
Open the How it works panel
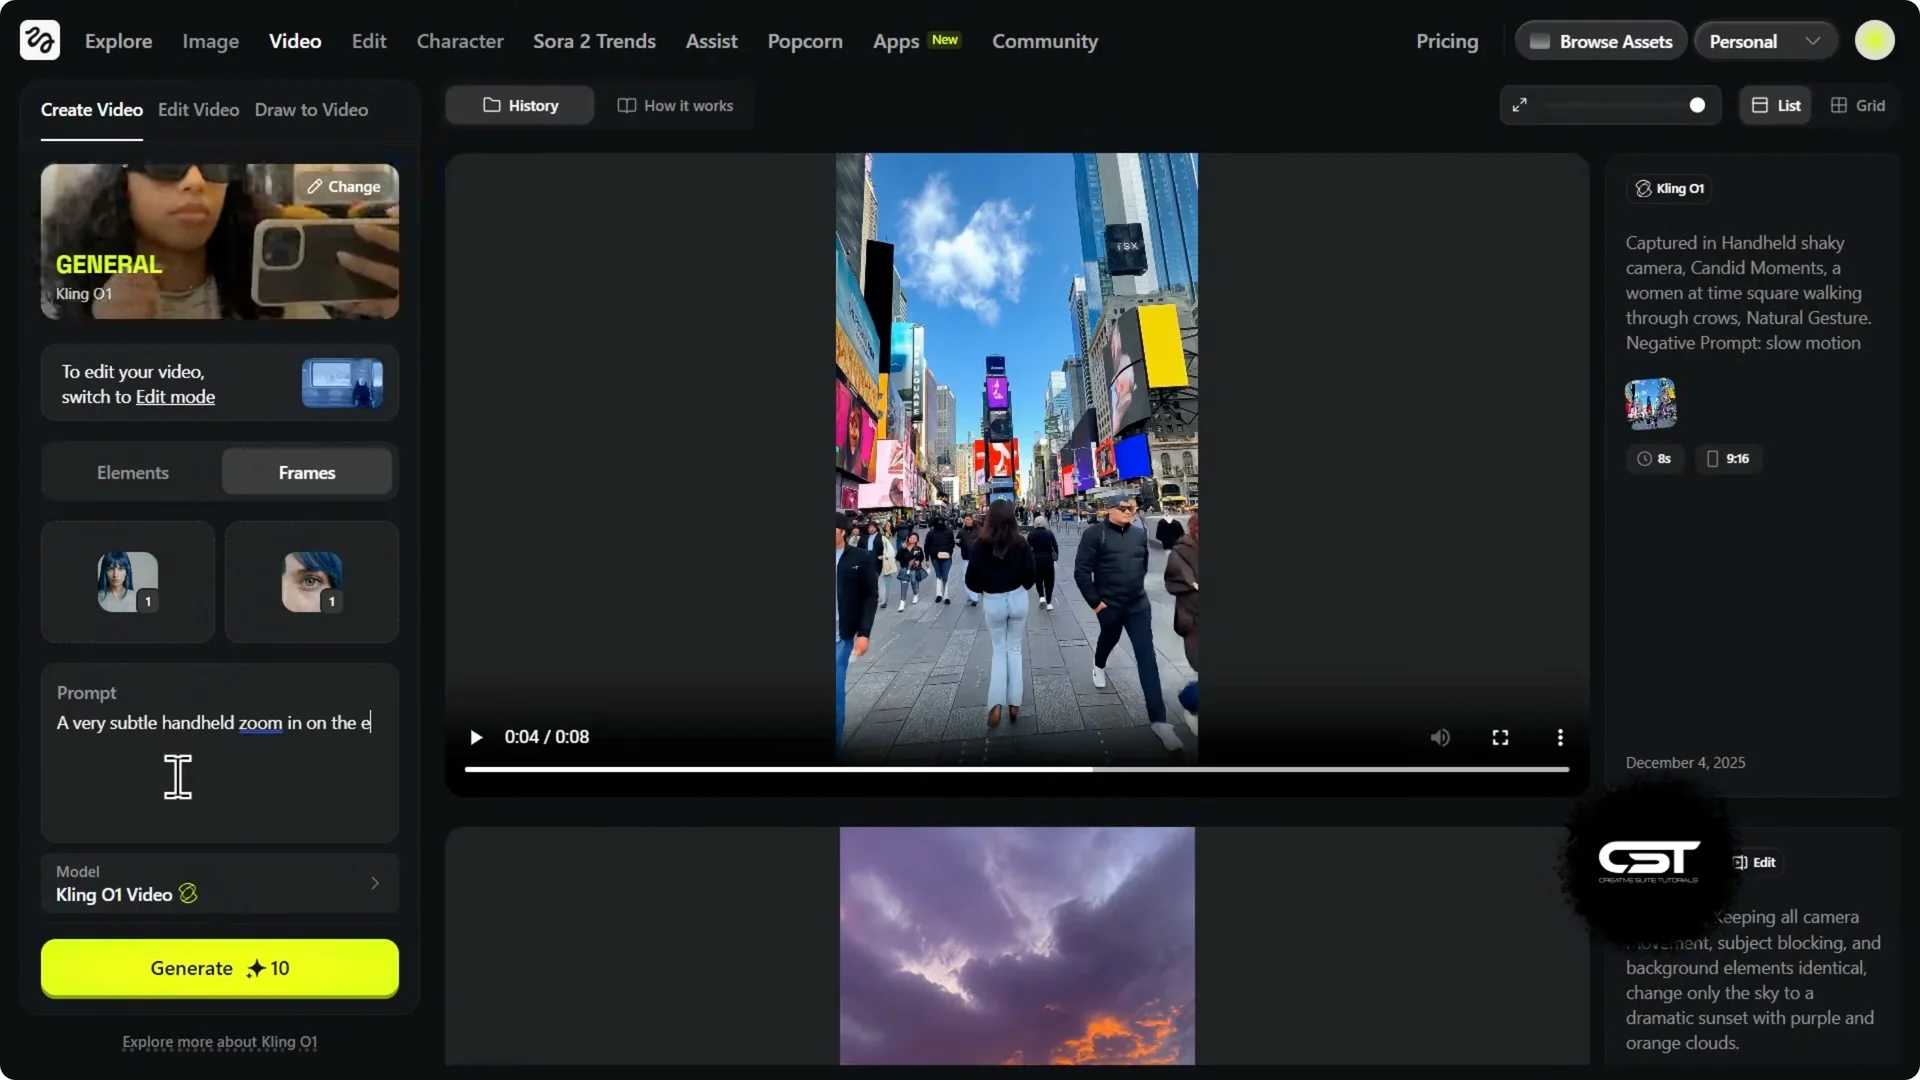point(676,105)
